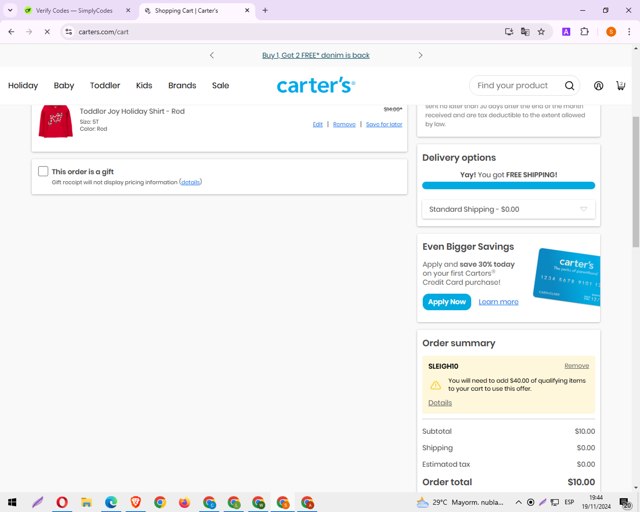This screenshot has height=512, width=640.
Task: Check the This order is a gift box
Action: coord(43,171)
